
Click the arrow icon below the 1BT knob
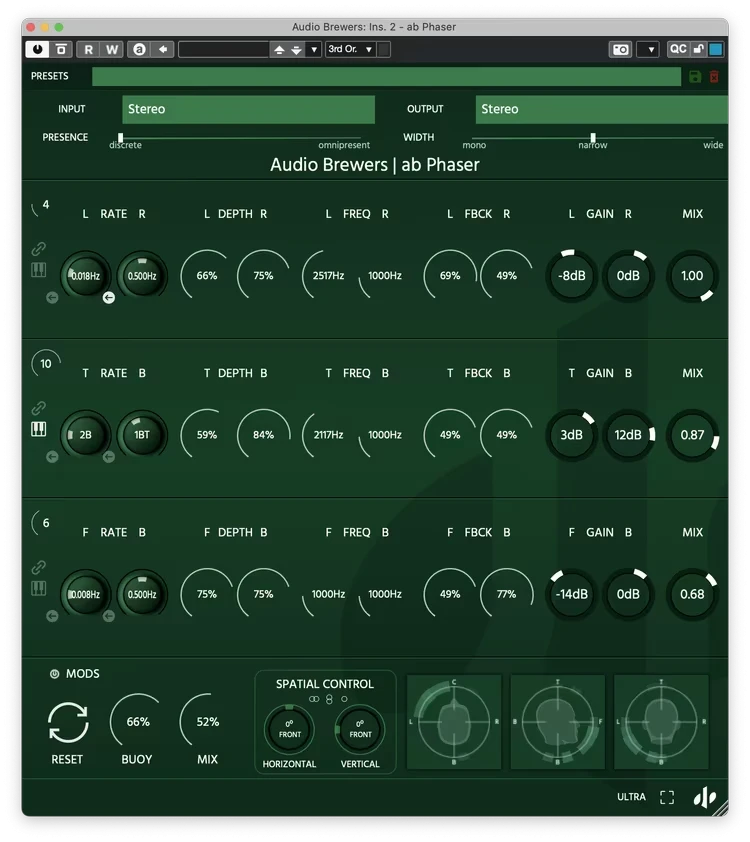108,457
